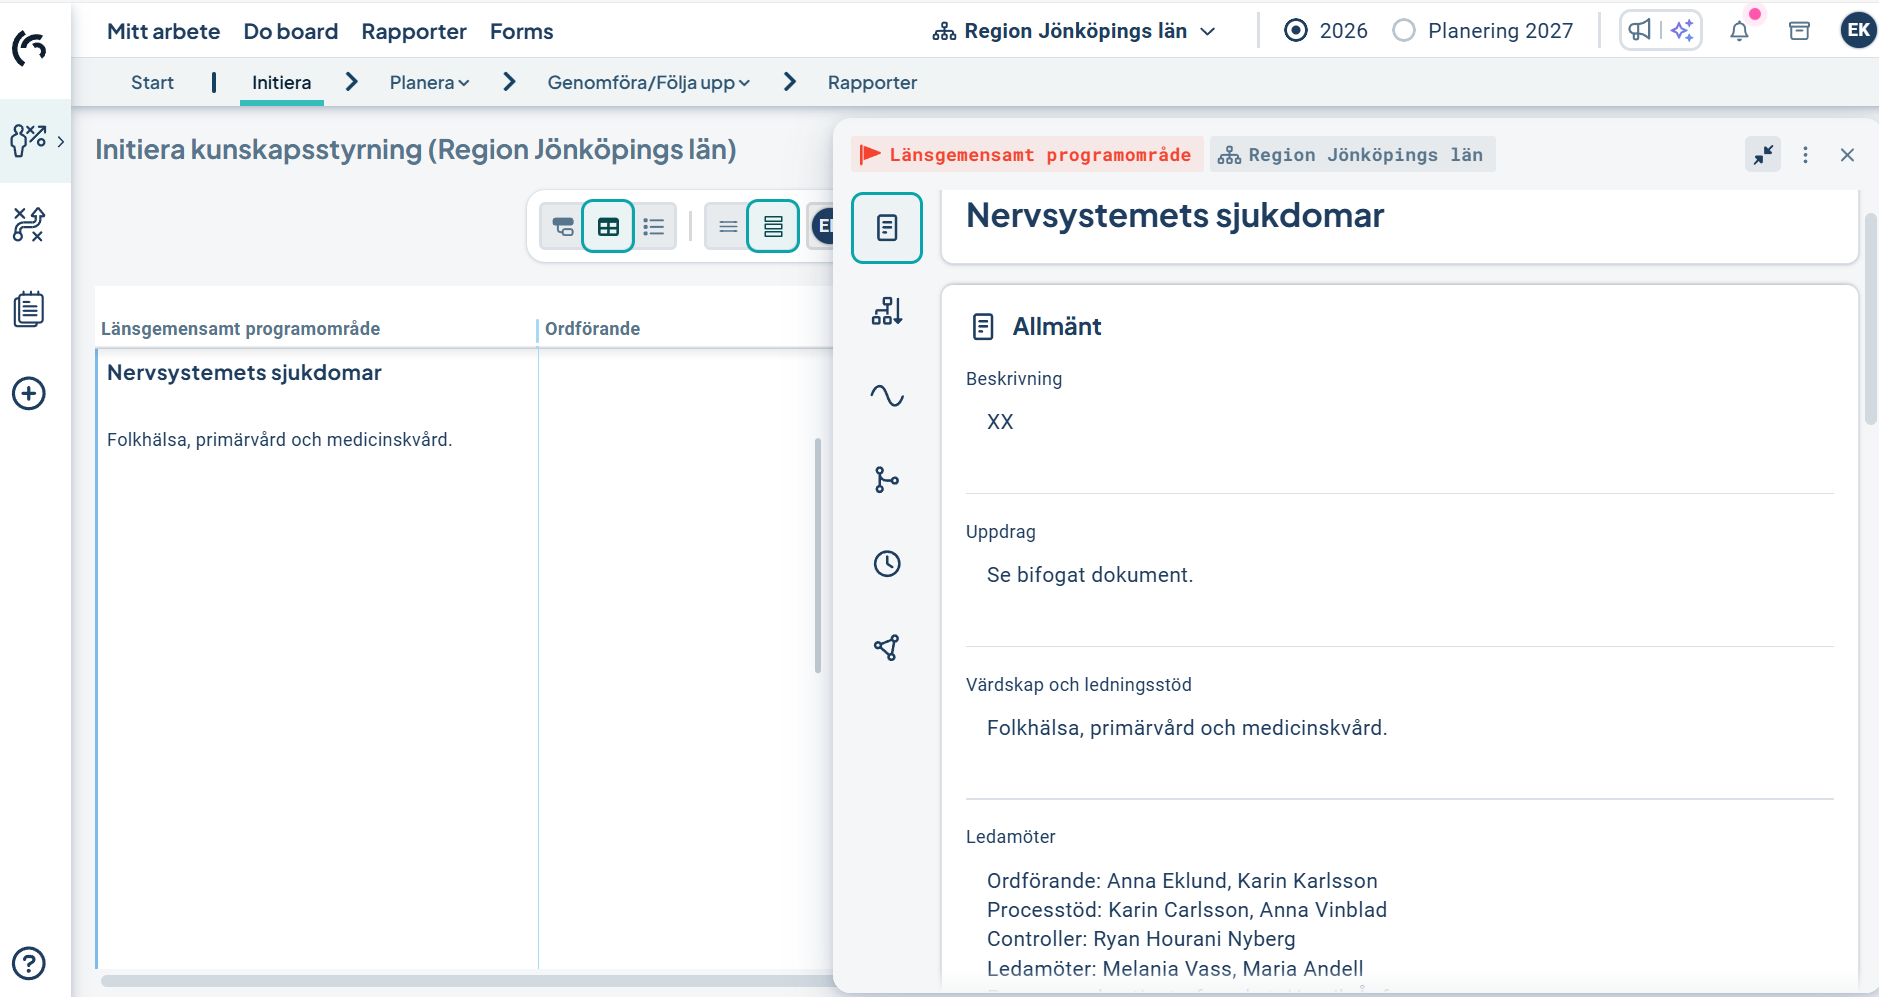Select the compact row density option

[727, 226]
